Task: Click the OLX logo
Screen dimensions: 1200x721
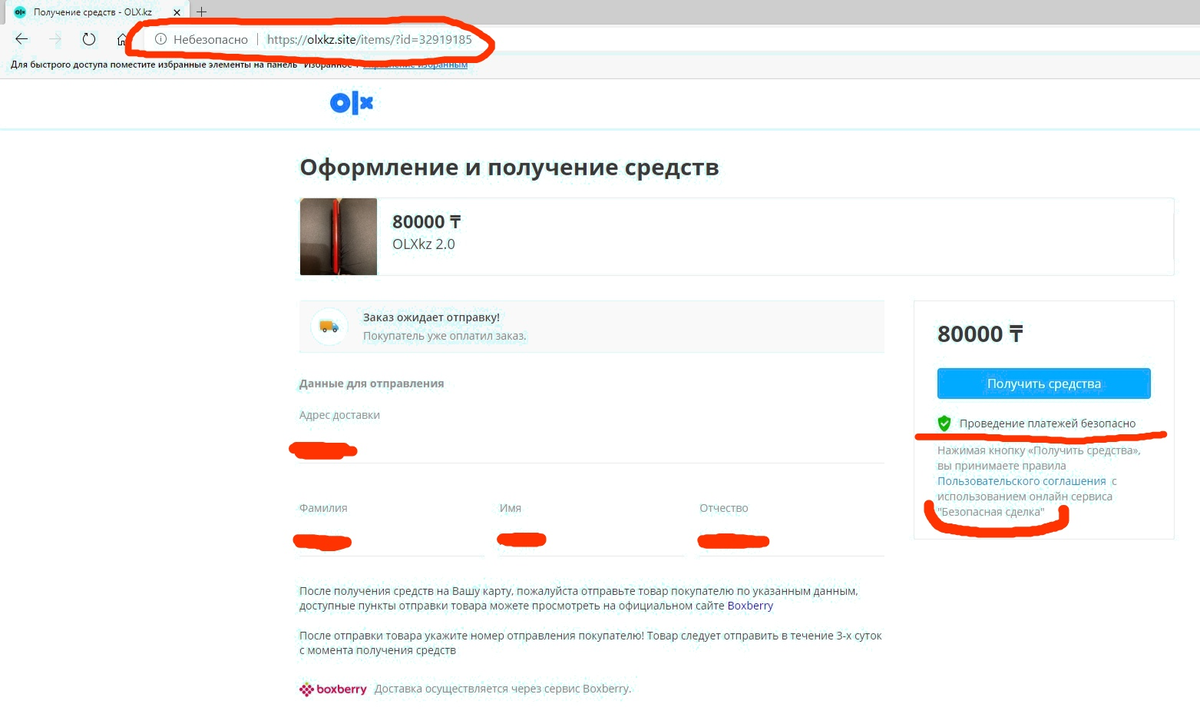Action: coord(351,102)
